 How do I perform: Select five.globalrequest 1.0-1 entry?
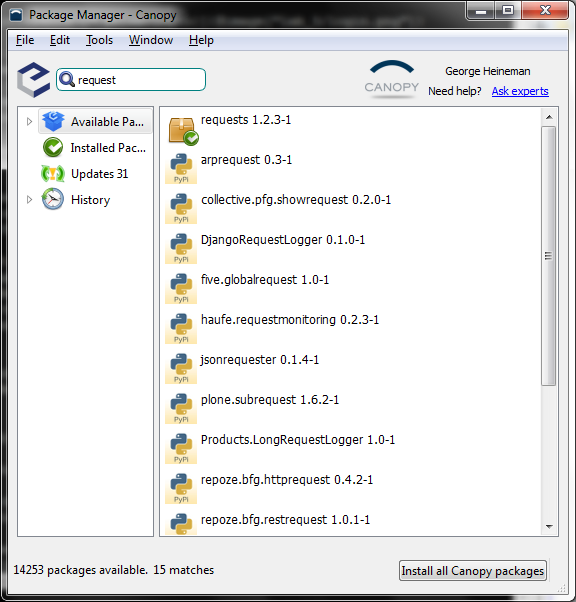point(265,280)
